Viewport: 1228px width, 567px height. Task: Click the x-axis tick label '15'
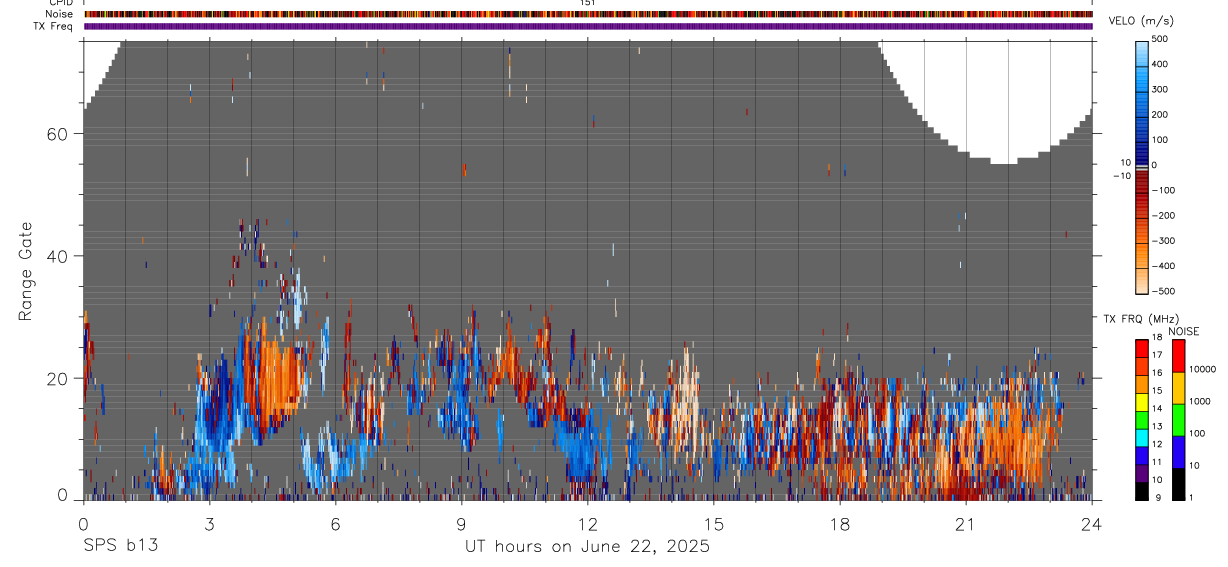[x=713, y=524]
